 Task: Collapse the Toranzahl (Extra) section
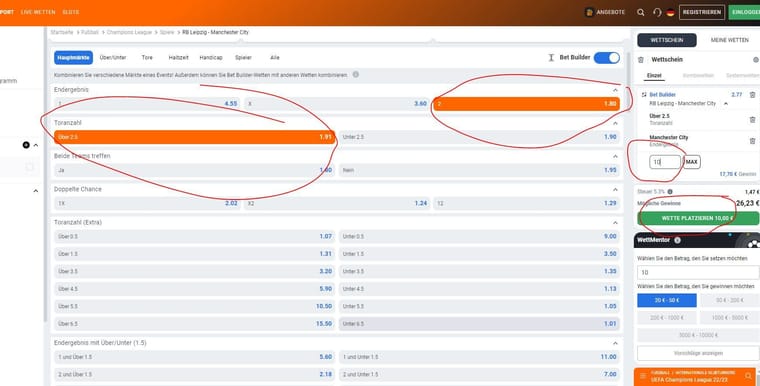[x=615, y=223]
